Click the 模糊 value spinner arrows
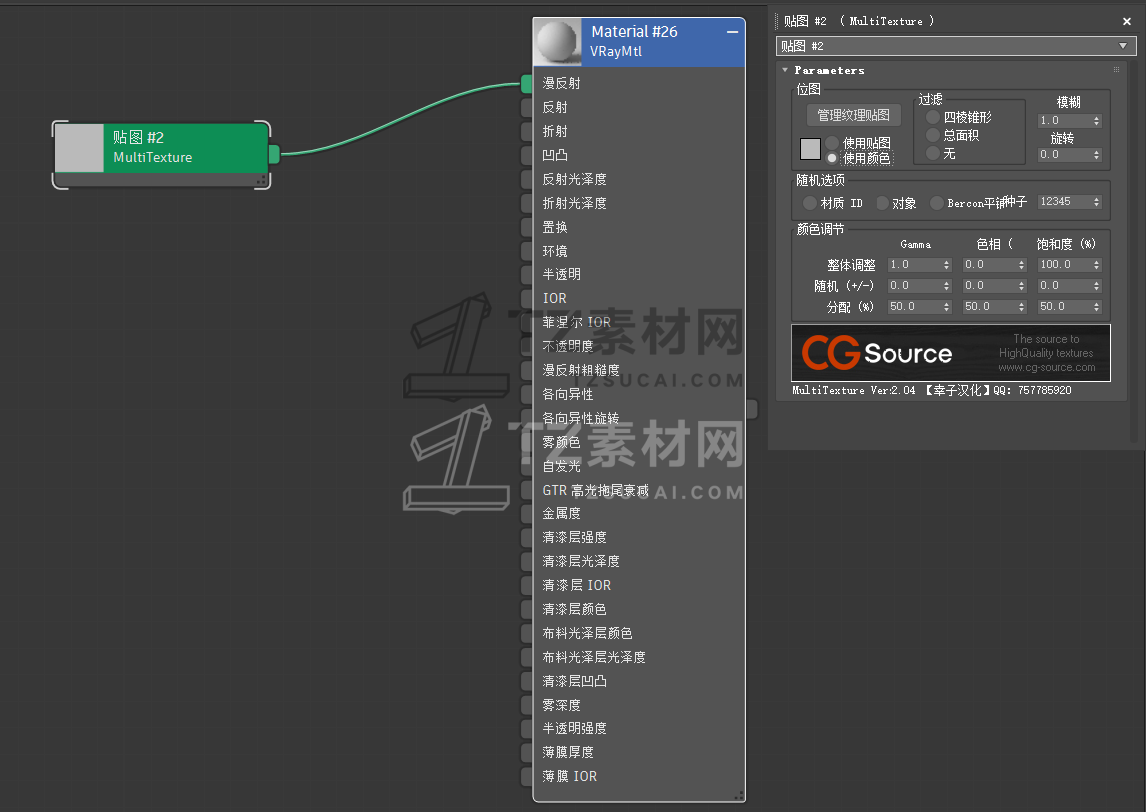Image resolution: width=1146 pixels, height=812 pixels. (x=1096, y=121)
